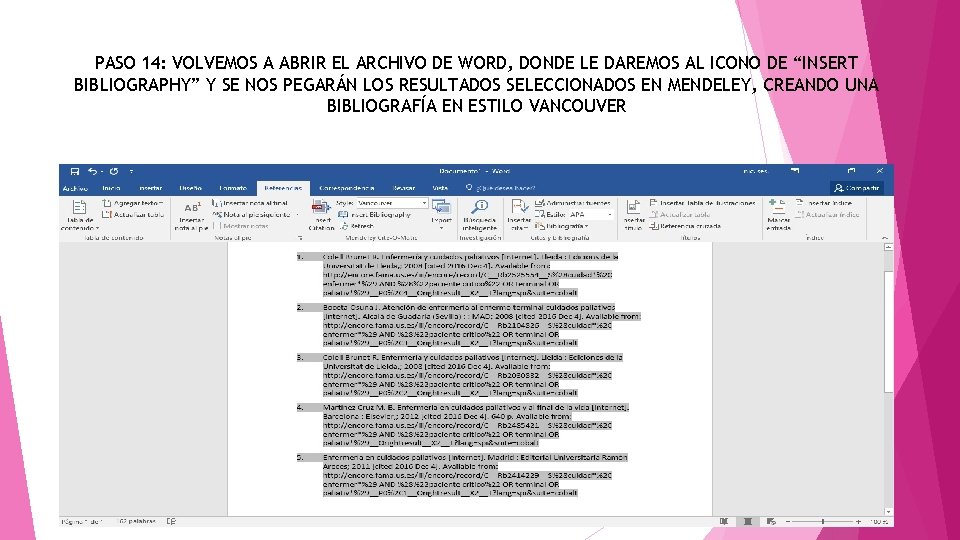The image size is (960, 540).
Task: Click the page count in status bar
Action: point(81,522)
